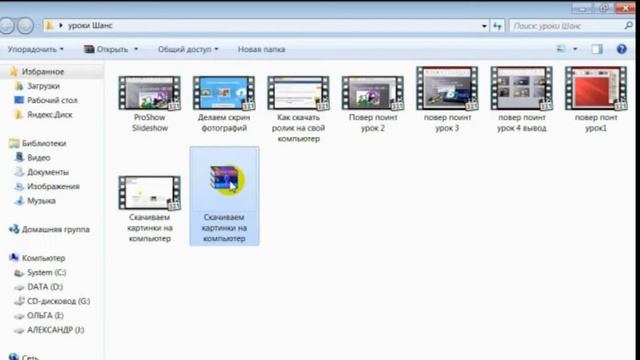Click уроки Шанс in the address bar
640x360 pixels.
90,26
